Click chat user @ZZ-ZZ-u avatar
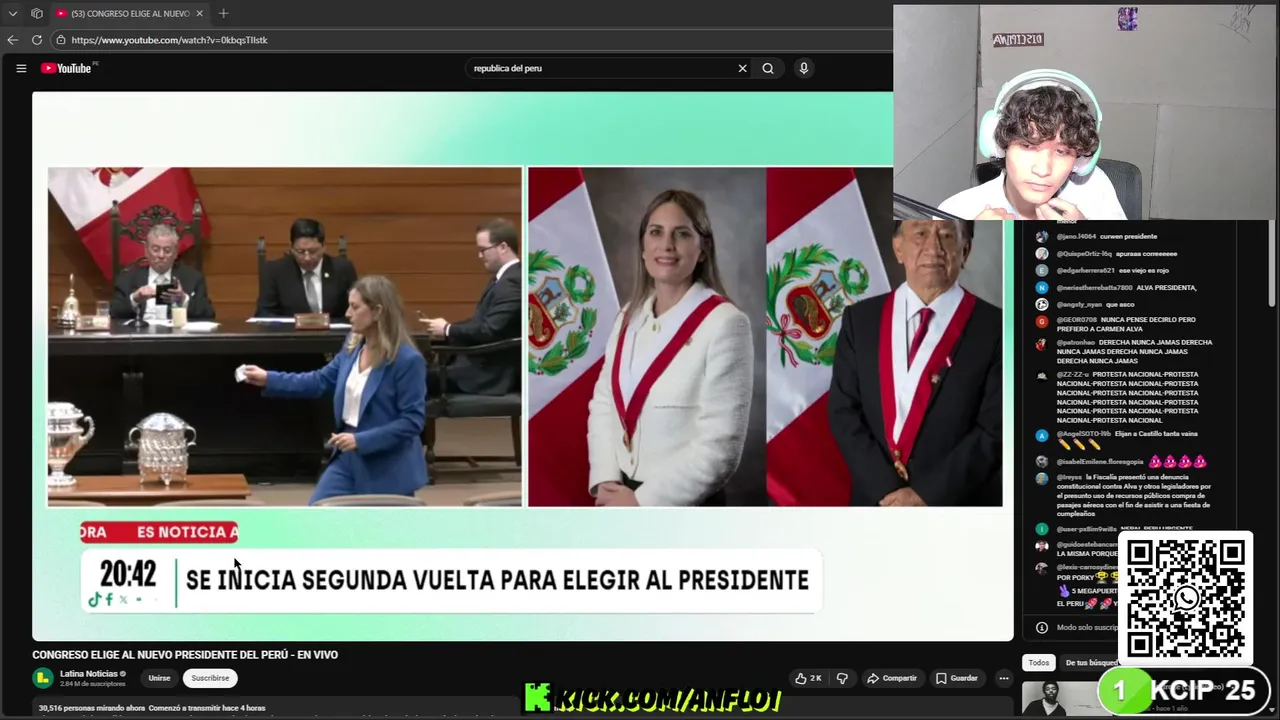1280x720 pixels. pos(1042,376)
